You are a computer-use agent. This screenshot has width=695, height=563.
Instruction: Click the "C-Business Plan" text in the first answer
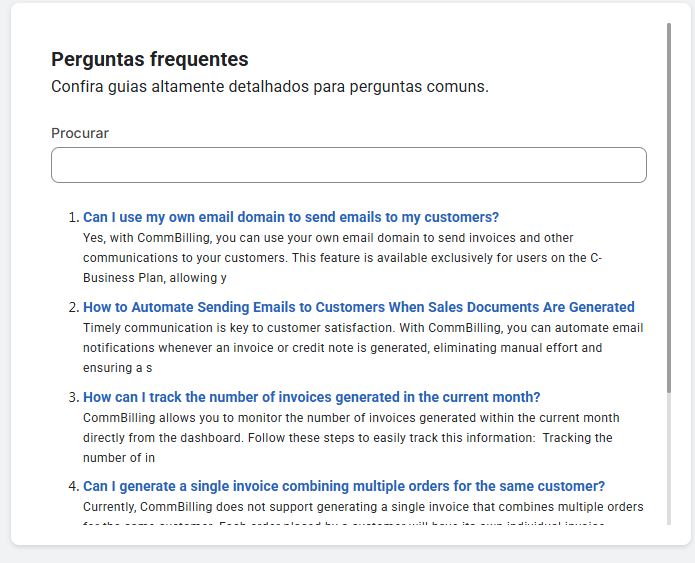tap(130, 278)
